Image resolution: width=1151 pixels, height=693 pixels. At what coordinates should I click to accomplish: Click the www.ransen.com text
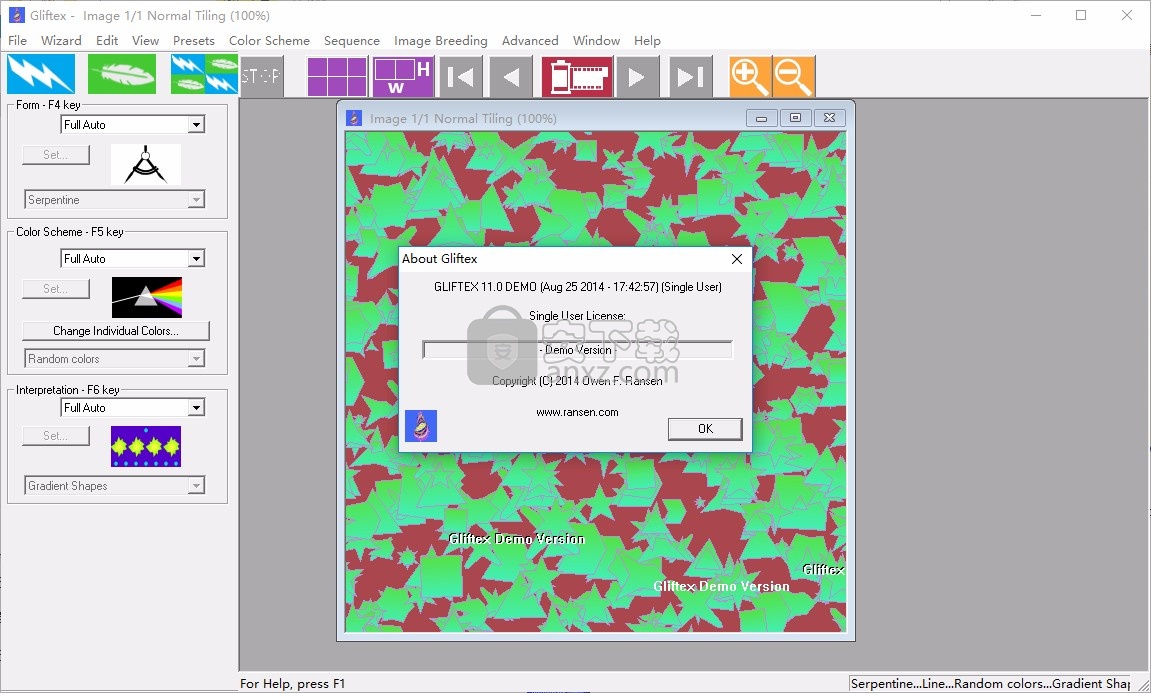(x=577, y=413)
